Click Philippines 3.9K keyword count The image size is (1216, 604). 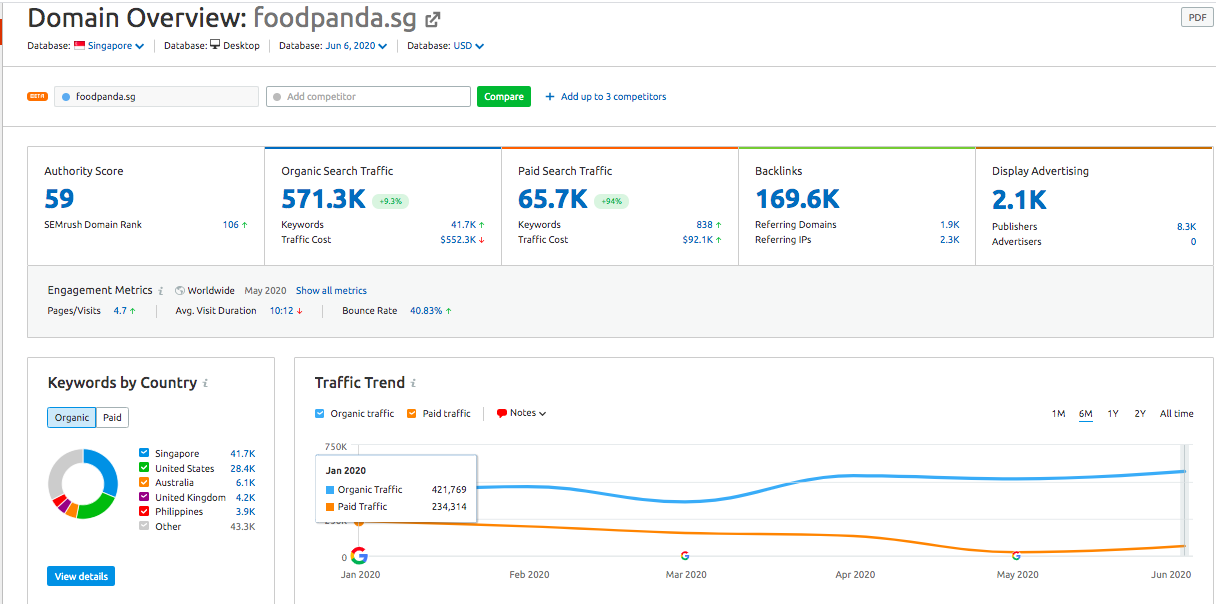tap(245, 512)
